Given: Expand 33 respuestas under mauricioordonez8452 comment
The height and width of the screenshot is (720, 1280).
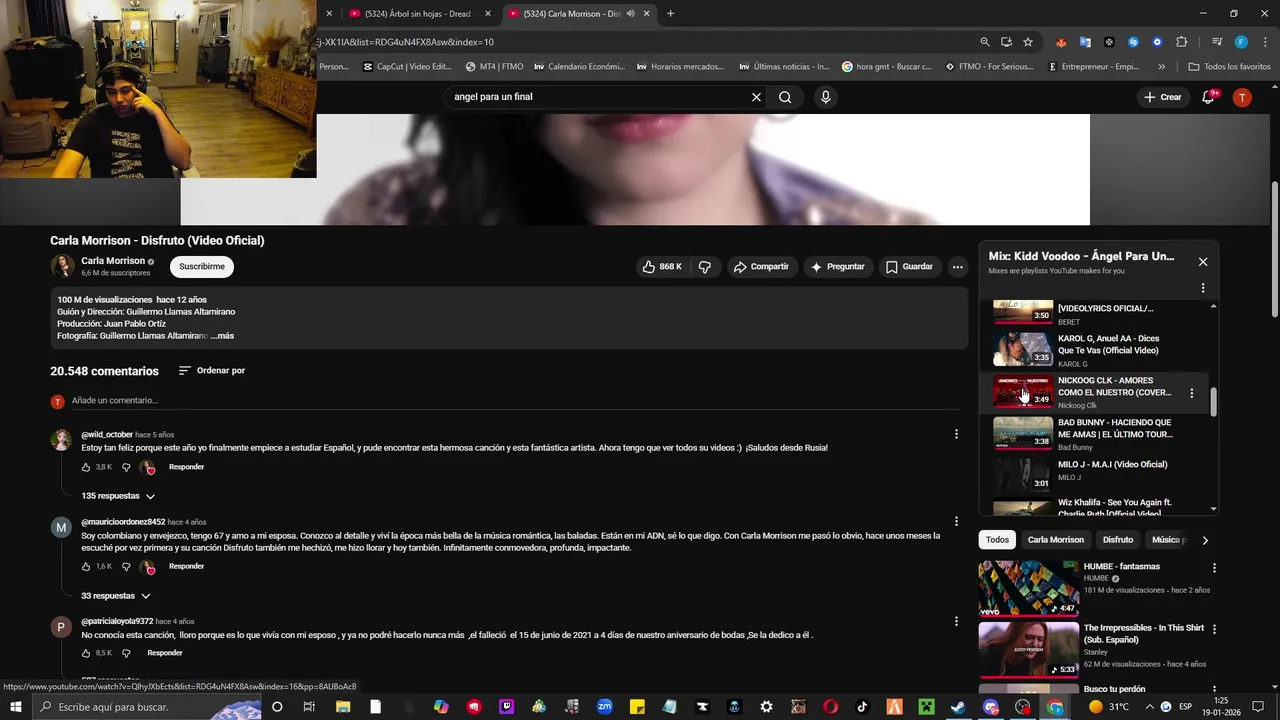Looking at the screenshot, I should pos(115,596).
